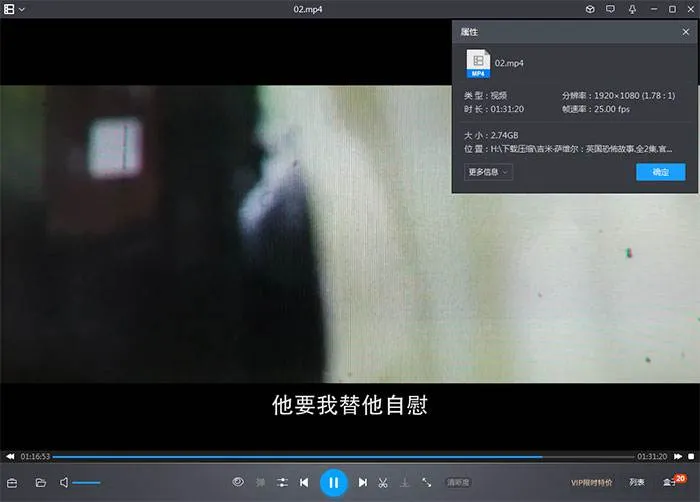Open a file with the folder icon
Viewport: 700px width, 502px height.
tap(41, 483)
